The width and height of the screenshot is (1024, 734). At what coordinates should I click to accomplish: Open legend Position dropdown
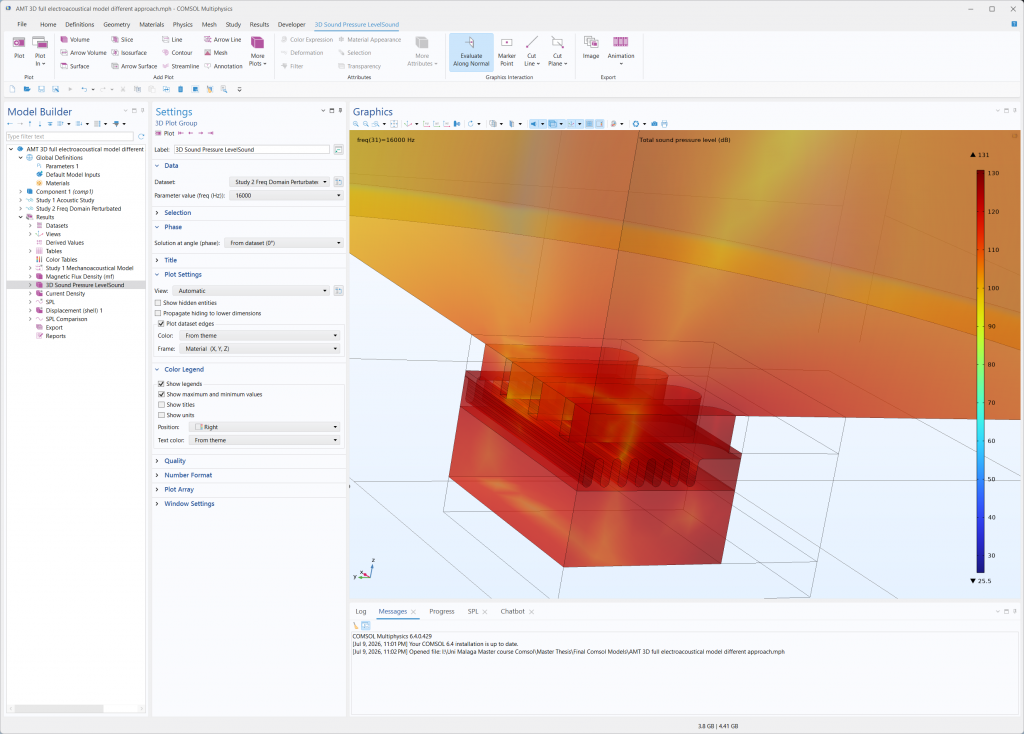[264, 427]
